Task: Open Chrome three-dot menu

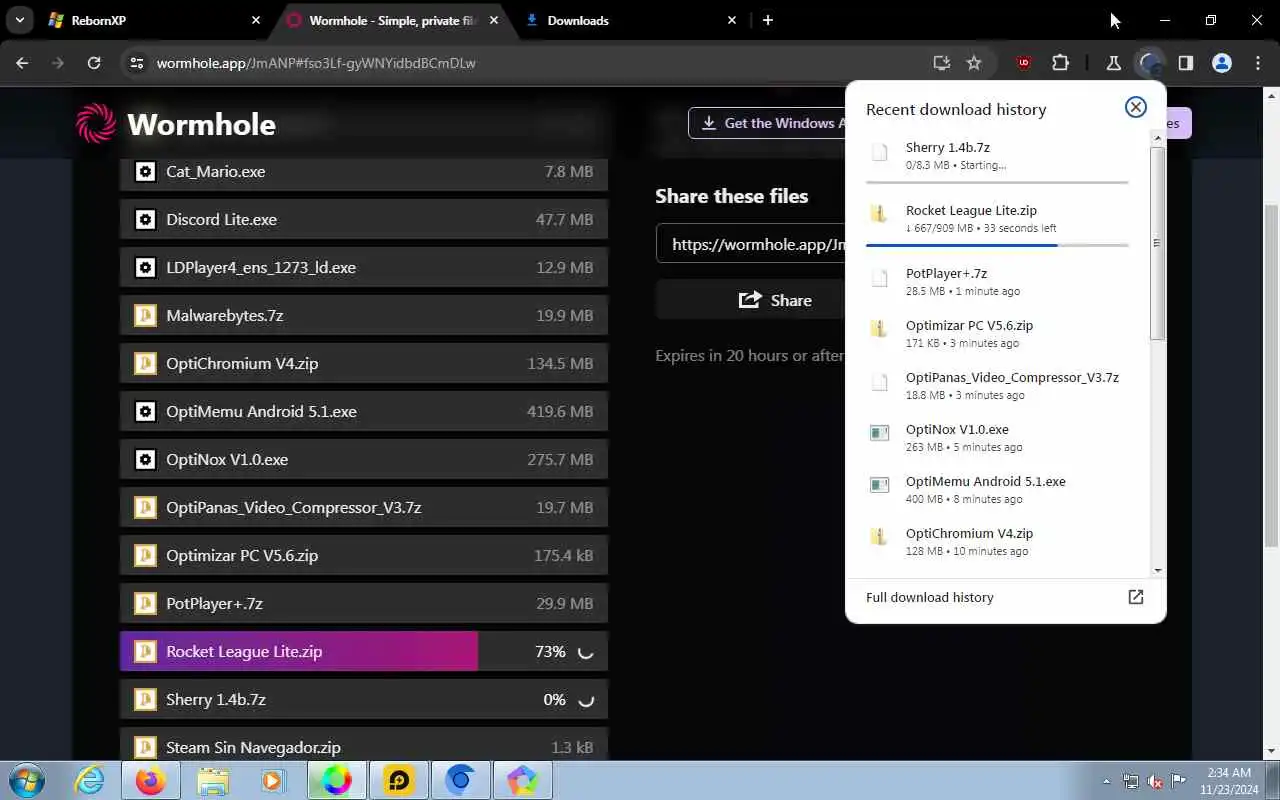Action: click(1258, 63)
